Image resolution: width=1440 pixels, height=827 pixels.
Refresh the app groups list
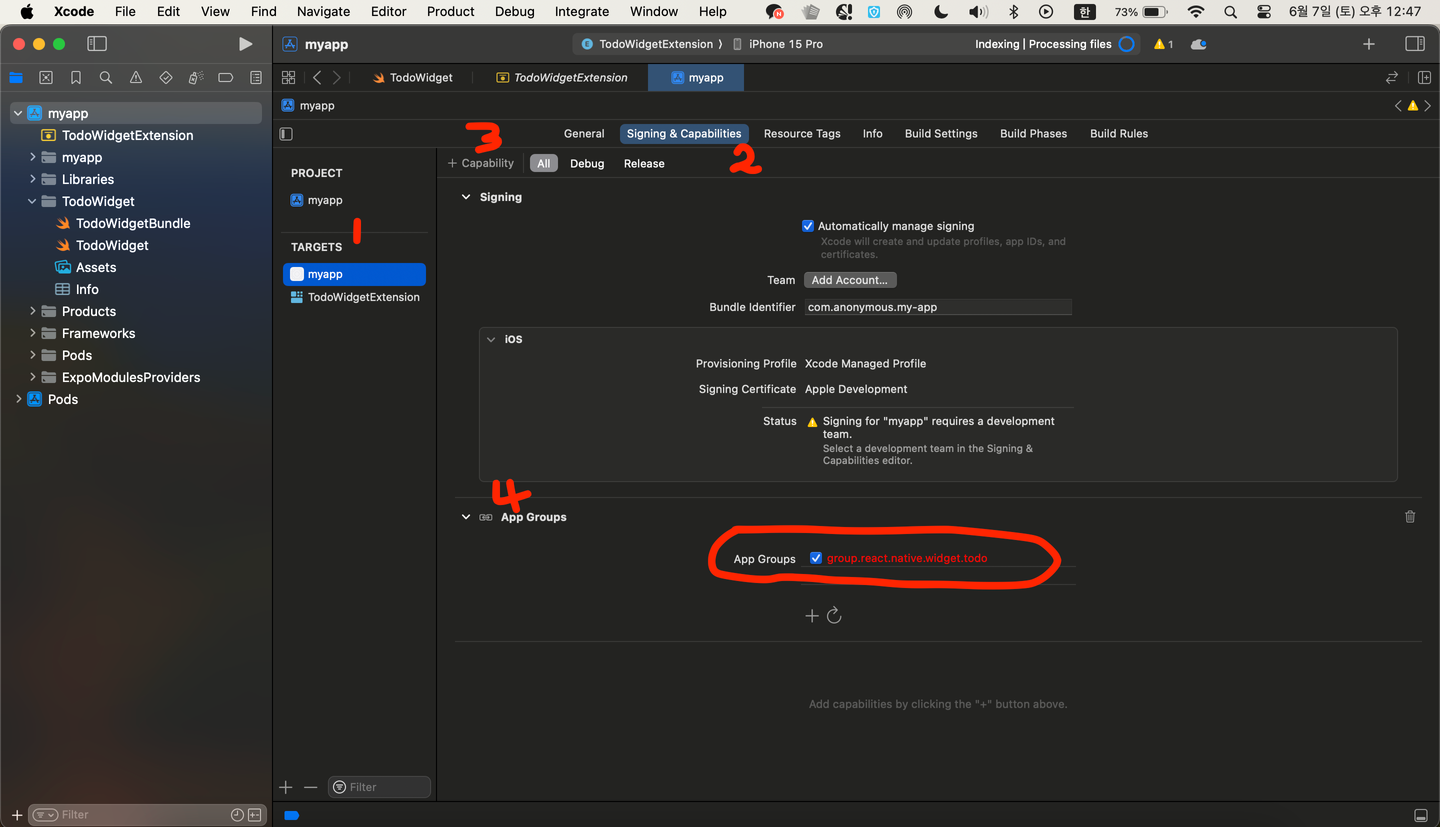click(x=834, y=616)
